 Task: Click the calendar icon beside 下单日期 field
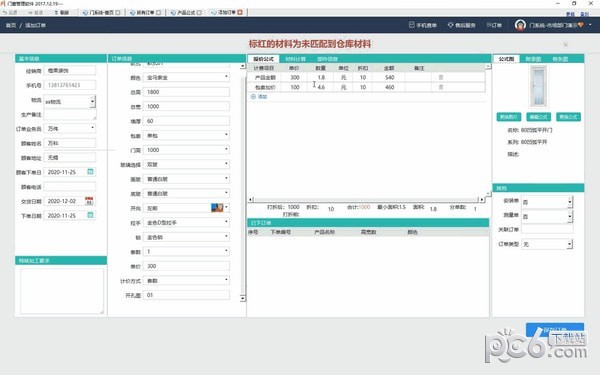[x=90, y=215]
